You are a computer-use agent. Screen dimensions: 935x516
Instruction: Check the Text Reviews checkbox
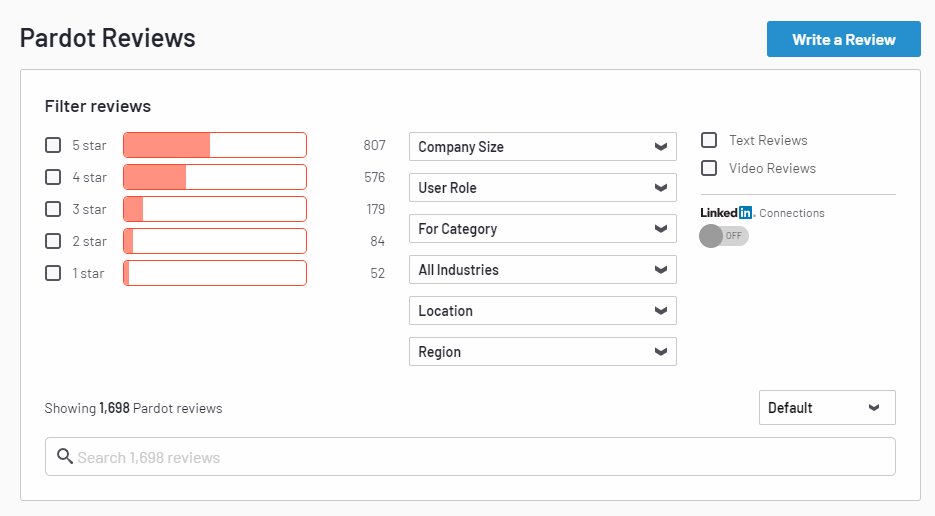click(x=709, y=140)
